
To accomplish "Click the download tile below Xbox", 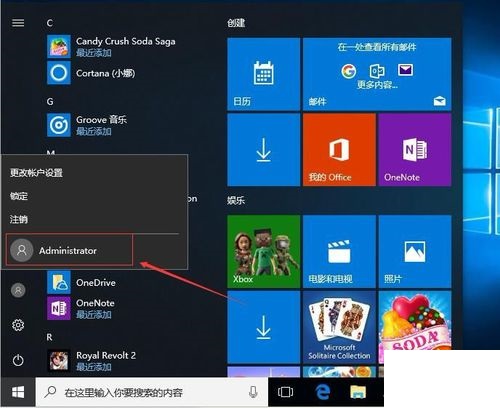I will pyautogui.click(x=263, y=327).
